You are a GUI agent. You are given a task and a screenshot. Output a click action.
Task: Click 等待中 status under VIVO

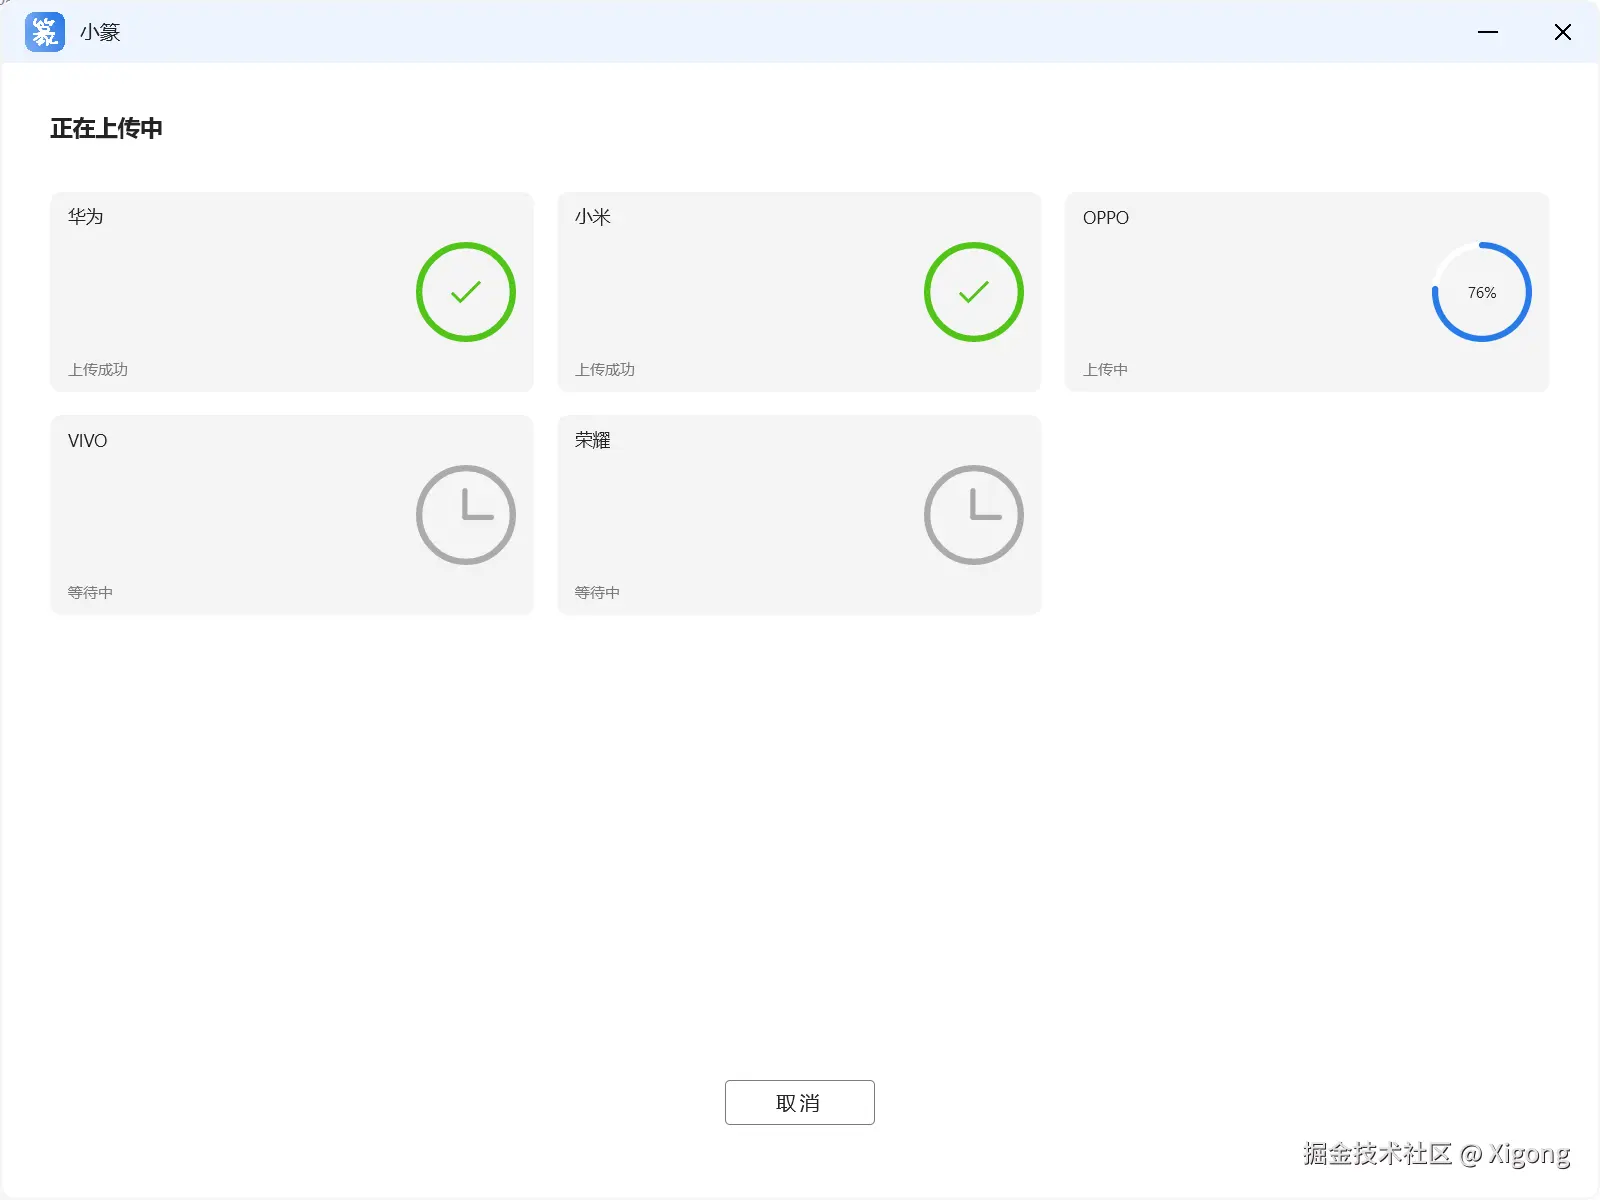90,593
